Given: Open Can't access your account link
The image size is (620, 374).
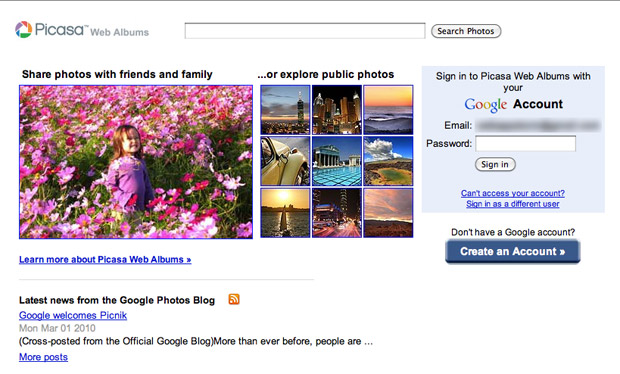Looking at the screenshot, I should (x=512, y=193).
